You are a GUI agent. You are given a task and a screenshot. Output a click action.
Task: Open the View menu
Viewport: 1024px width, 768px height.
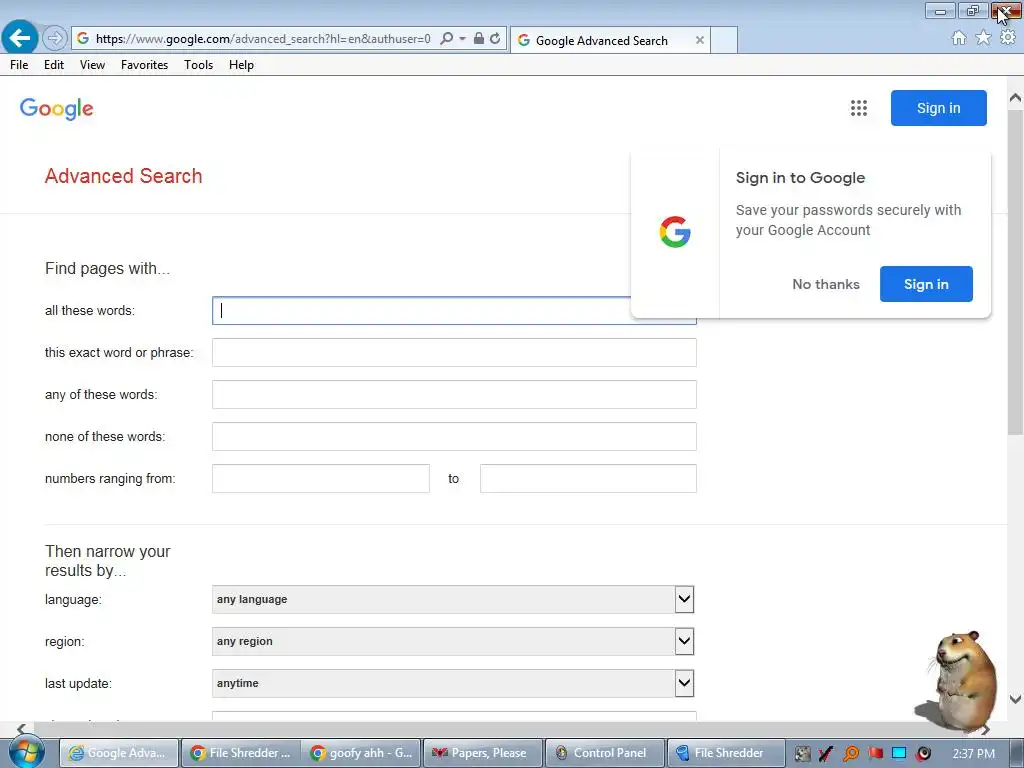(x=92, y=65)
